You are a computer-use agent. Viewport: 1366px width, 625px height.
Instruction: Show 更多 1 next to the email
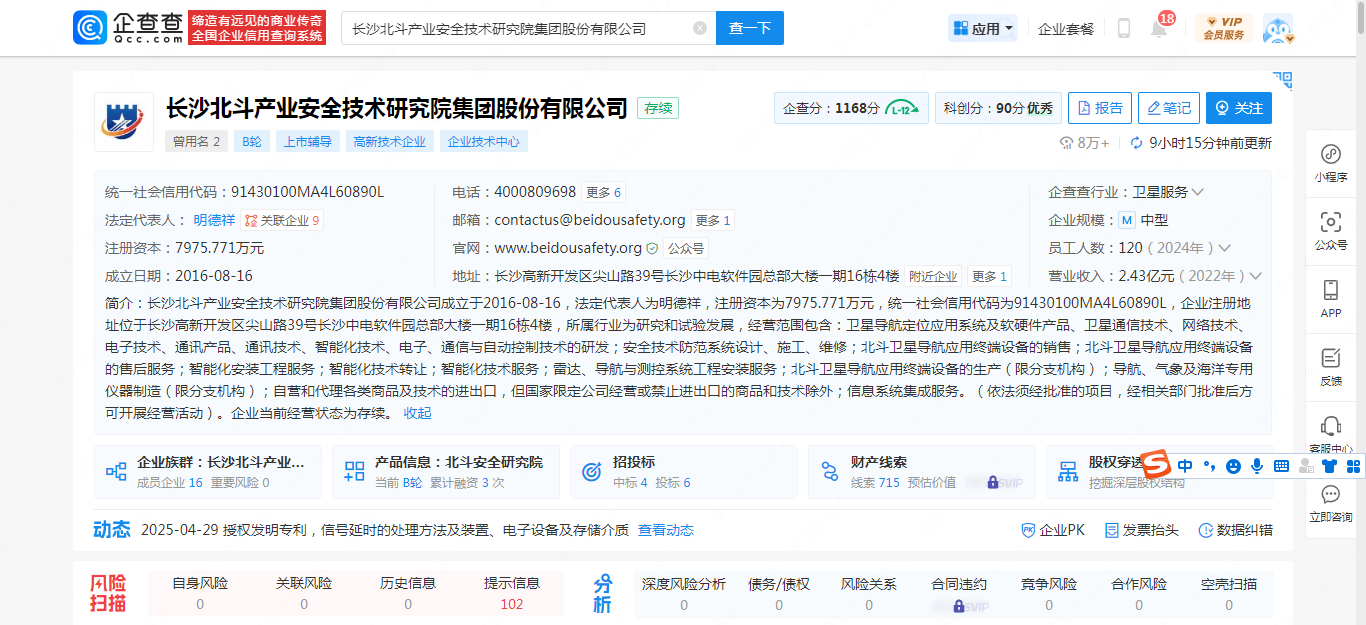(713, 220)
